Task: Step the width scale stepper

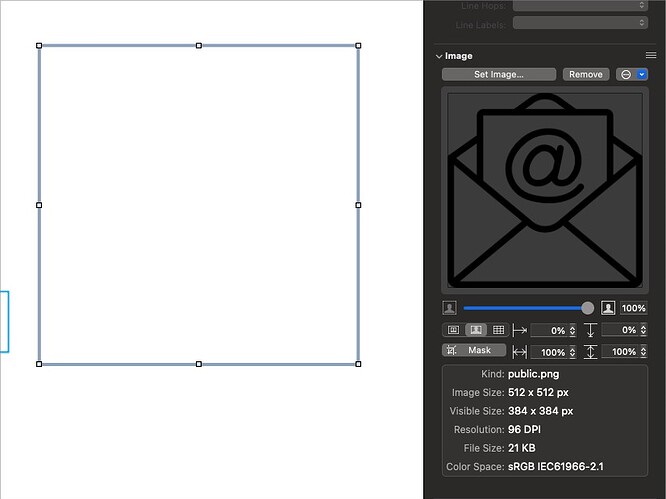Action: [572, 352]
